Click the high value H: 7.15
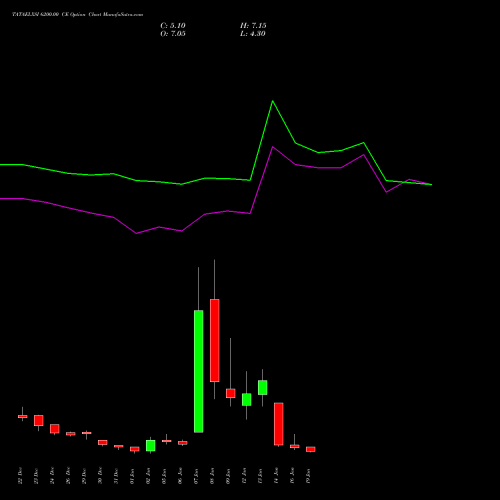 pos(253,26)
